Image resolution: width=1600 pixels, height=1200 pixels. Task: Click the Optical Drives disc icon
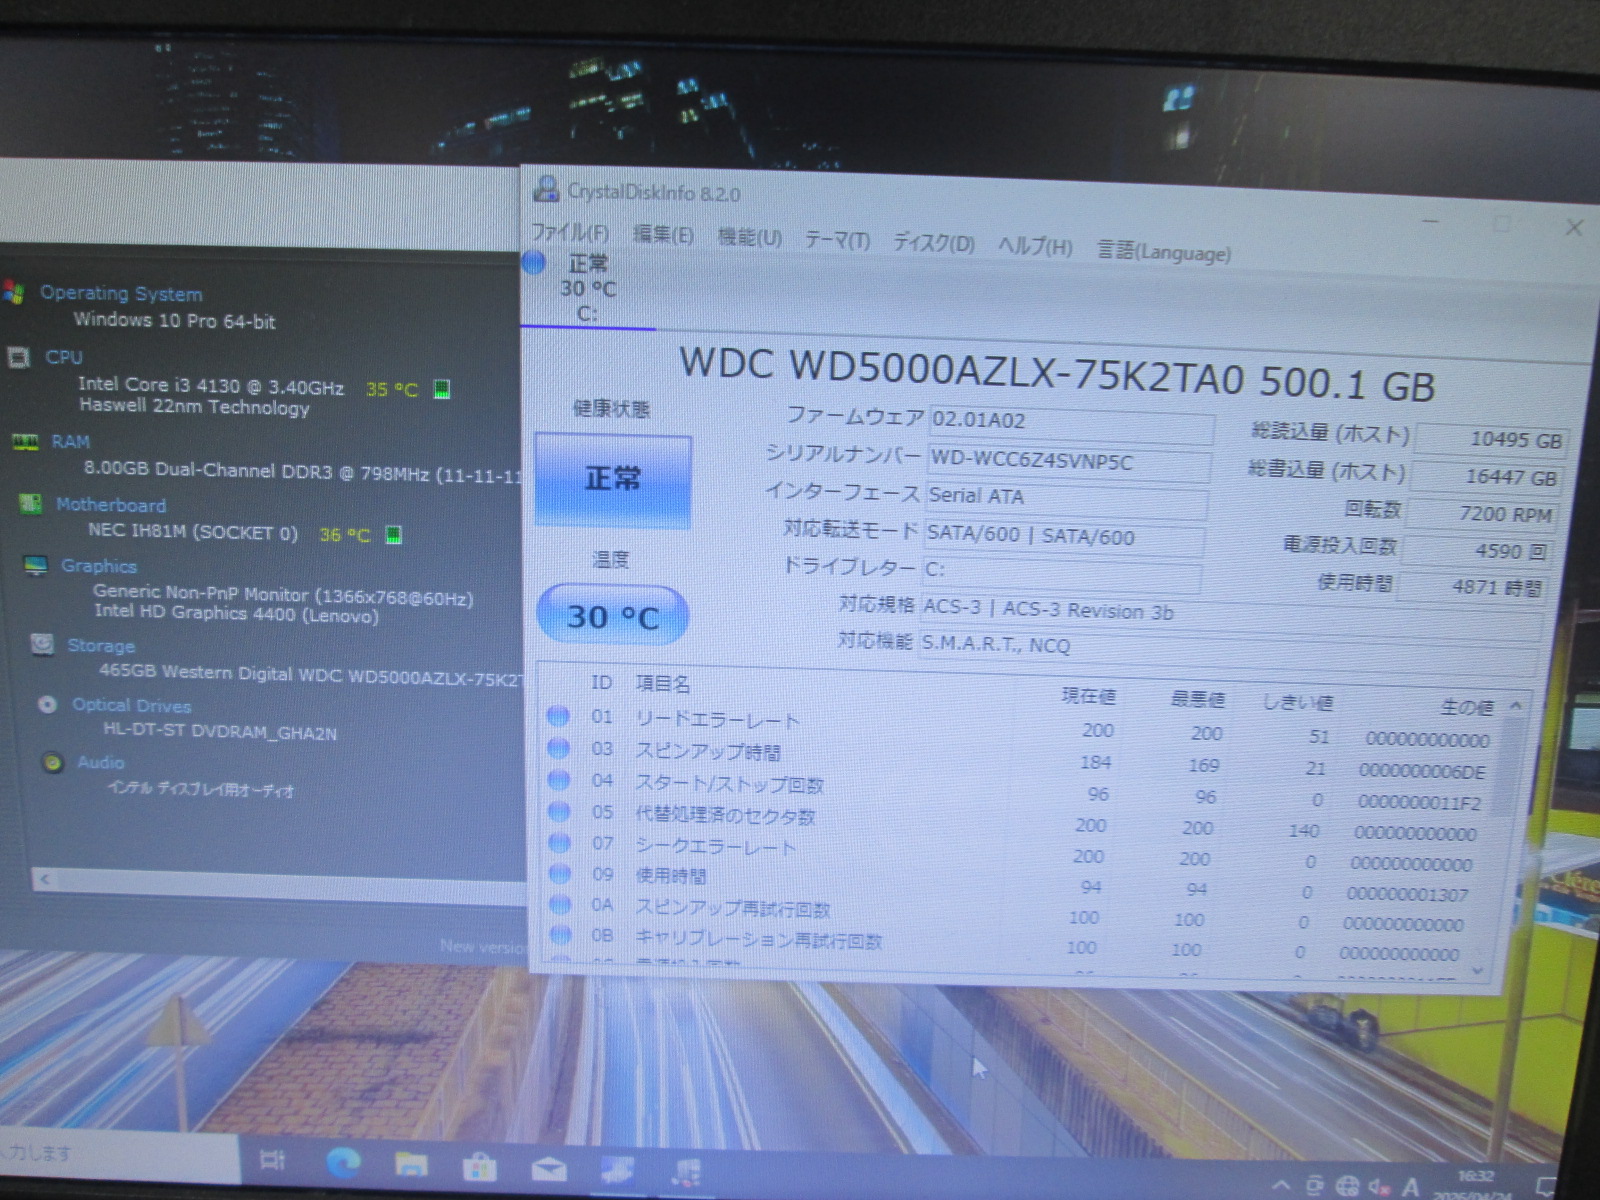47,704
